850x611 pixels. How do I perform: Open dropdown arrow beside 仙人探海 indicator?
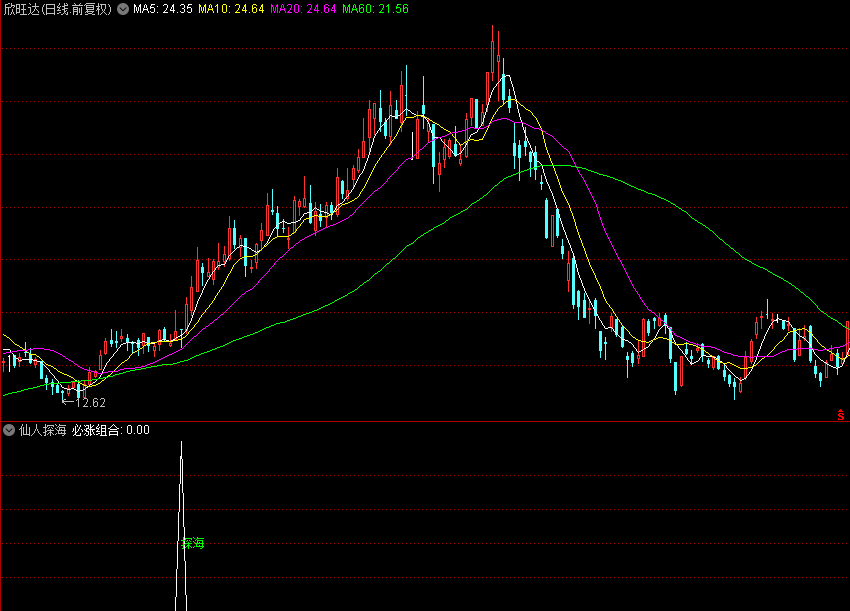click(x=9, y=430)
